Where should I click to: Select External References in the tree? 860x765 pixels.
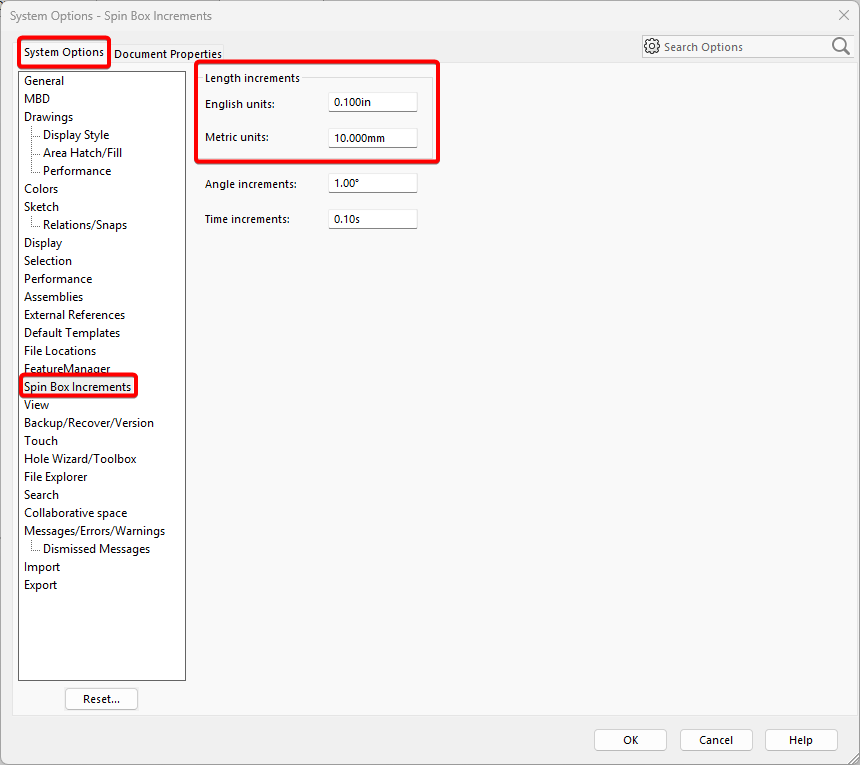(x=75, y=315)
